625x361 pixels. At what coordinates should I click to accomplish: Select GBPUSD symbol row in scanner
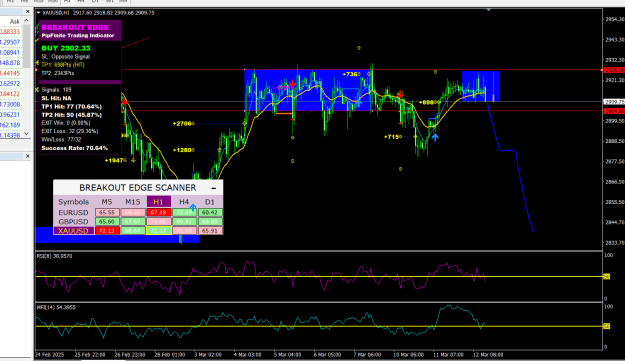coord(73,222)
